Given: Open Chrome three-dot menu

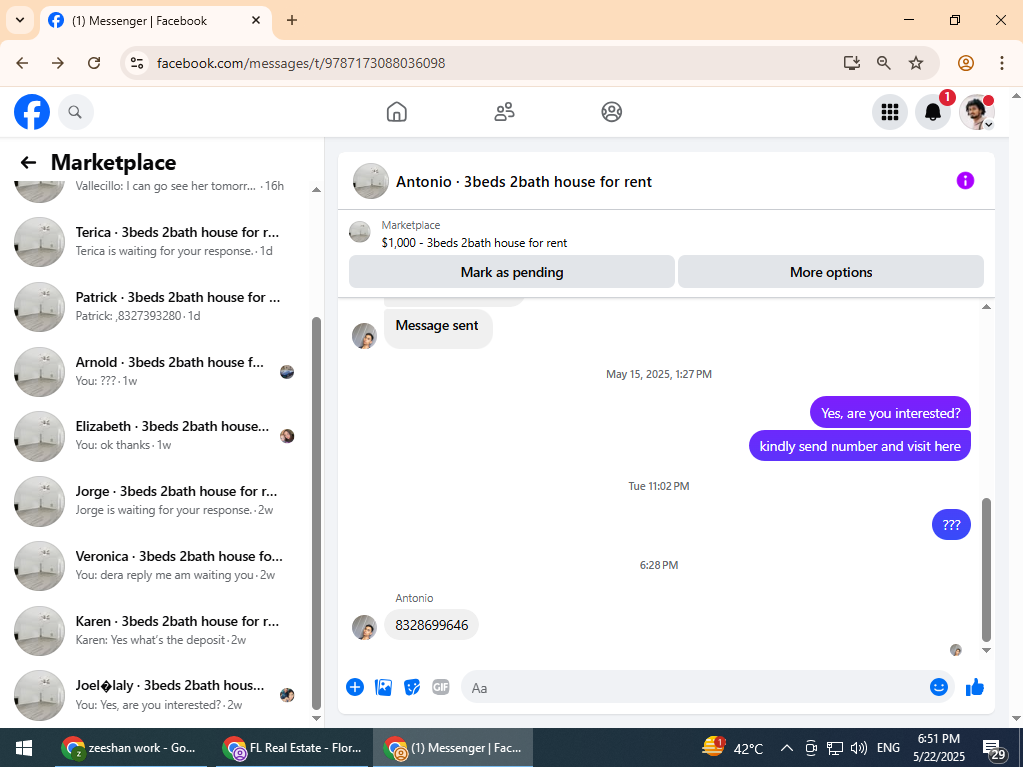Looking at the screenshot, I should point(1001,63).
